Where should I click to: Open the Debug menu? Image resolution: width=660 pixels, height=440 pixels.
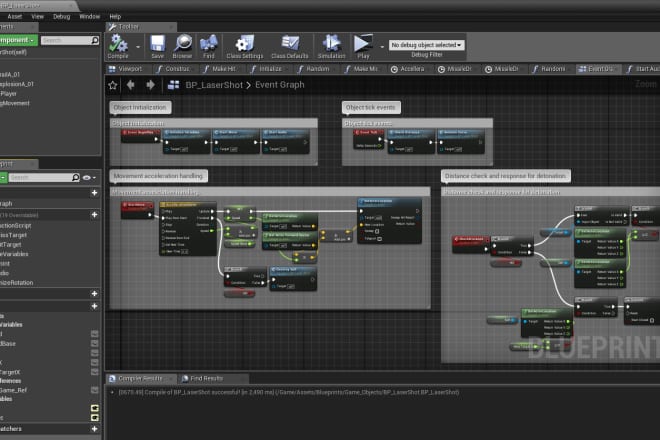[x=61, y=16]
